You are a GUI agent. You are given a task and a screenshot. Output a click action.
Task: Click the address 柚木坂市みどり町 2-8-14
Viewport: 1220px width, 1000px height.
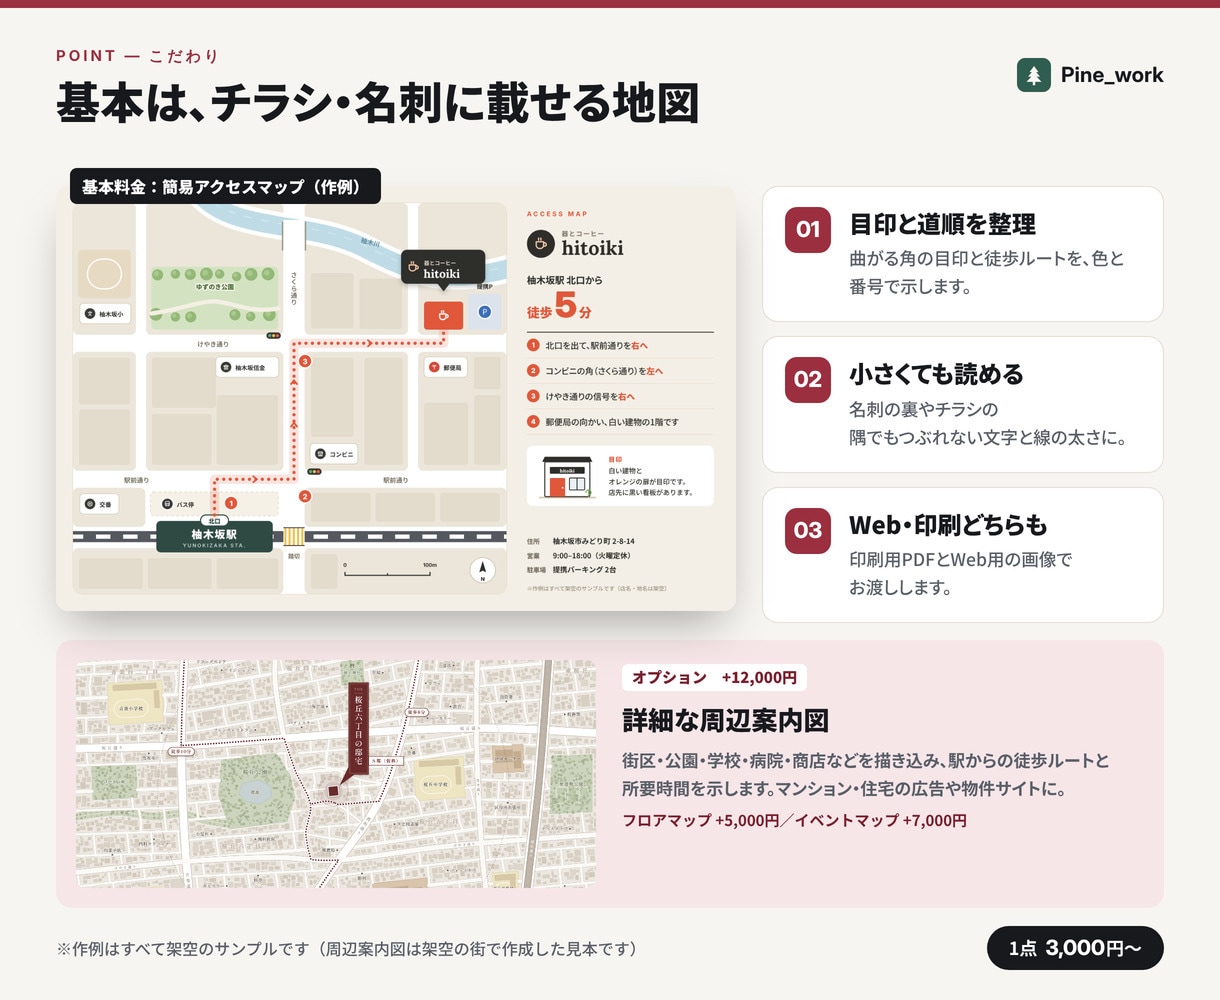tap(594, 541)
